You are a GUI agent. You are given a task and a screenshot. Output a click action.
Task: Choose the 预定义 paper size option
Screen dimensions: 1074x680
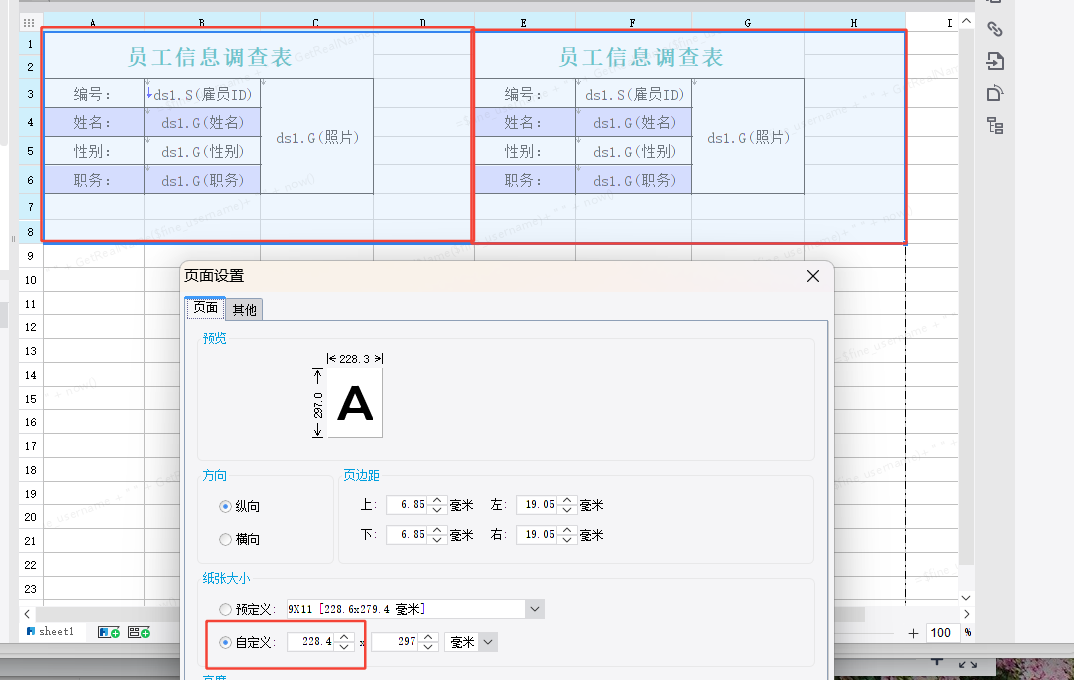[x=225, y=609]
